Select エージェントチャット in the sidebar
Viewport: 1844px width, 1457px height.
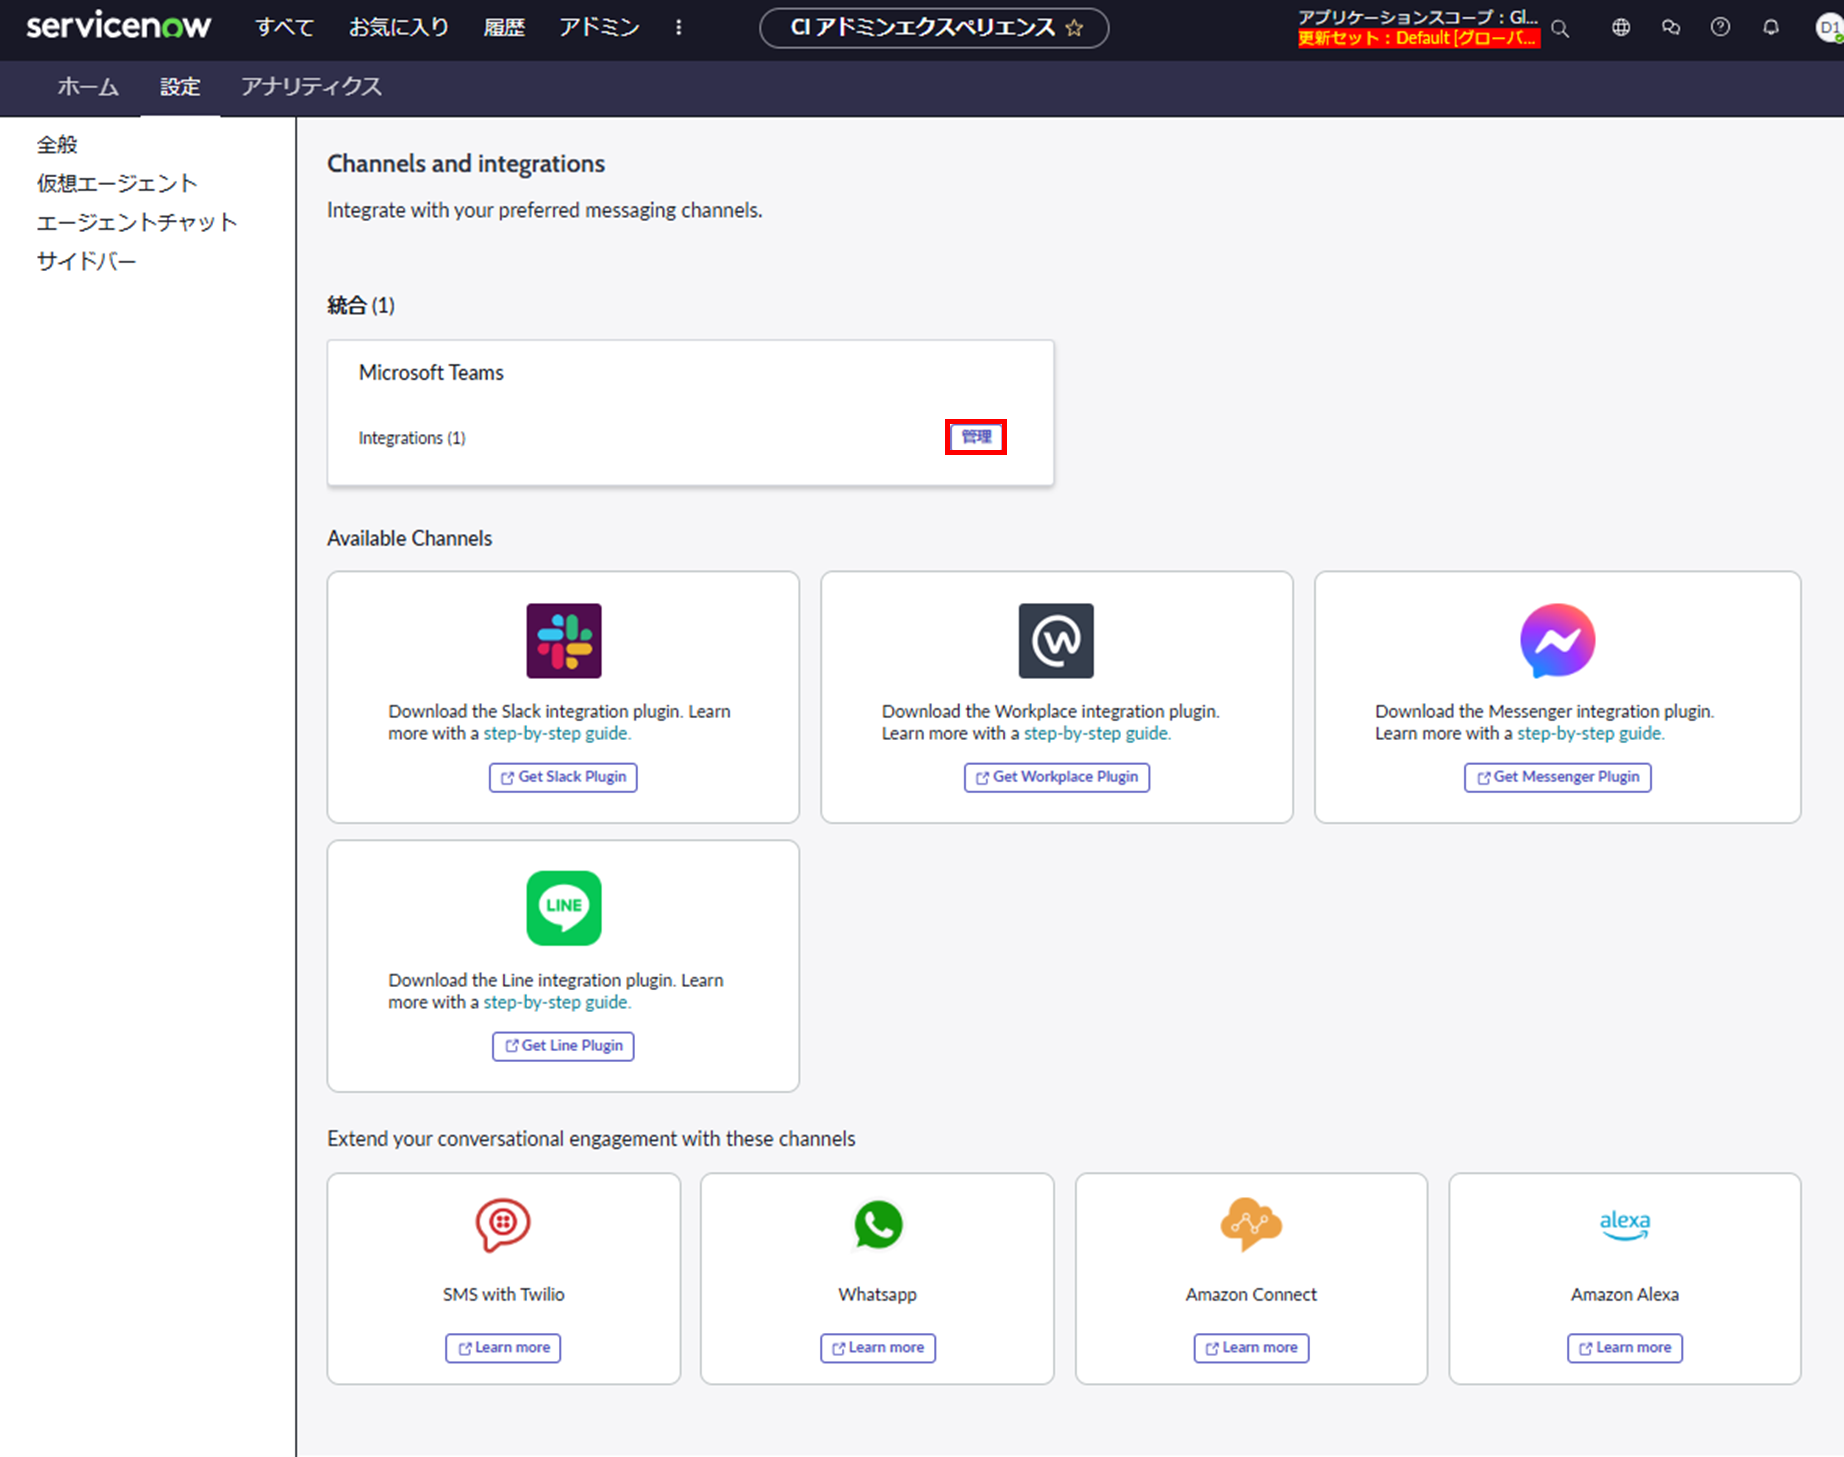(137, 223)
